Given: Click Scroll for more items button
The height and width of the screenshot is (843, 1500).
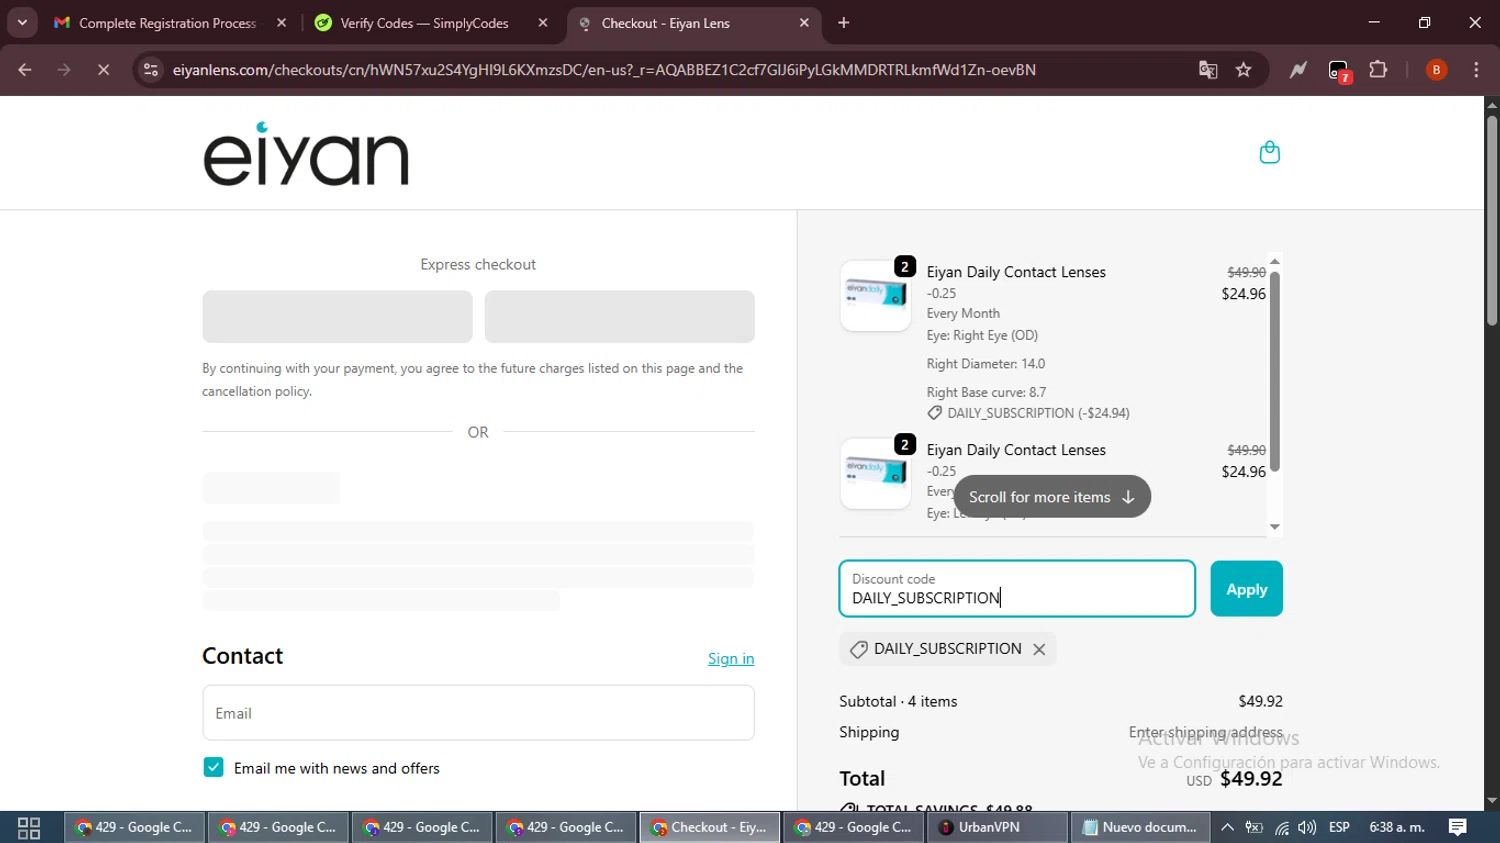Looking at the screenshot, I should click(1052, 497).
